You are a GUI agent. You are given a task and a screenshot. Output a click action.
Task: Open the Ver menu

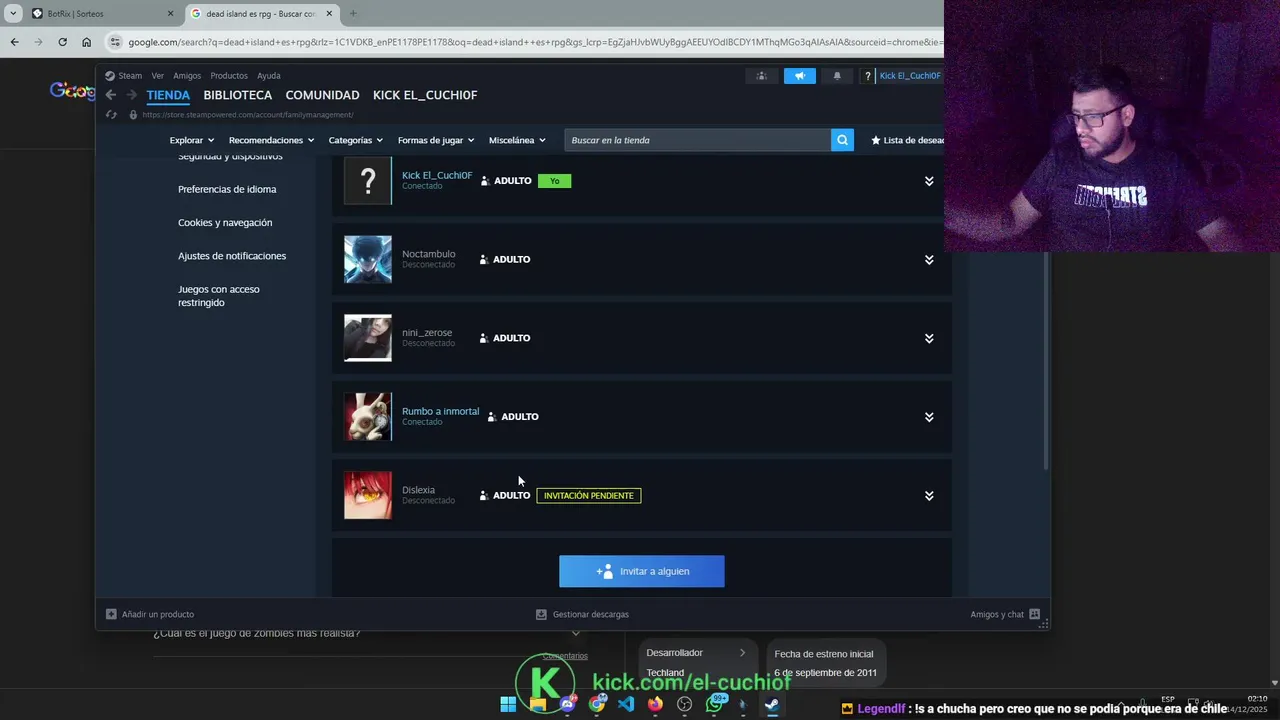pyautogui.click(x=158, y=76)
